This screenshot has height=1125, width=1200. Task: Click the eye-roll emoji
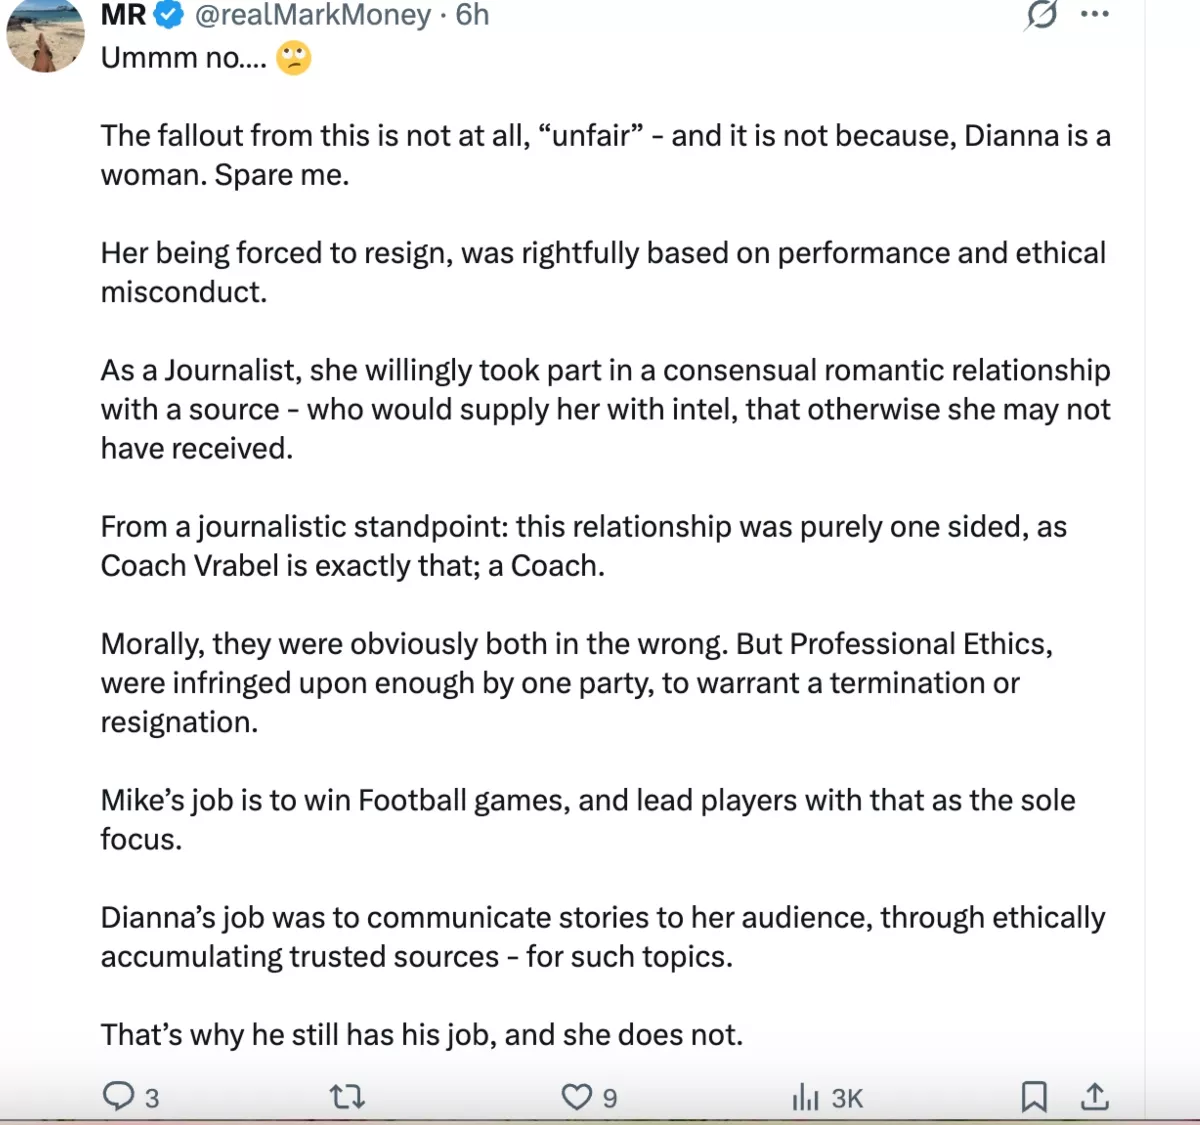293,58
